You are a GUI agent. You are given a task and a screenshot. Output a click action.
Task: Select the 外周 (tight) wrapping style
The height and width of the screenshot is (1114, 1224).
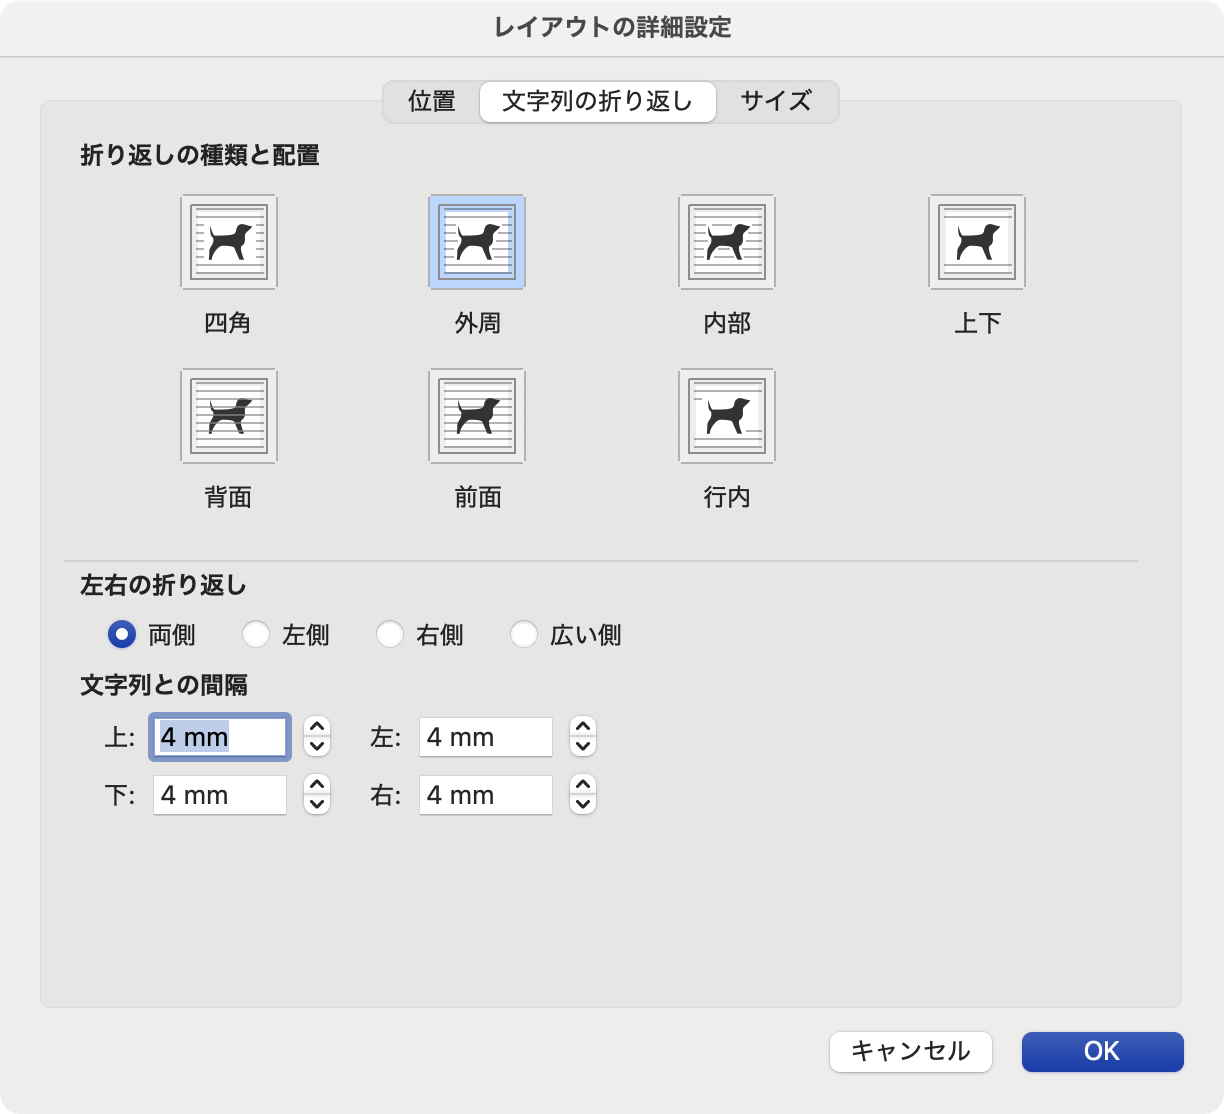point(476,241)
